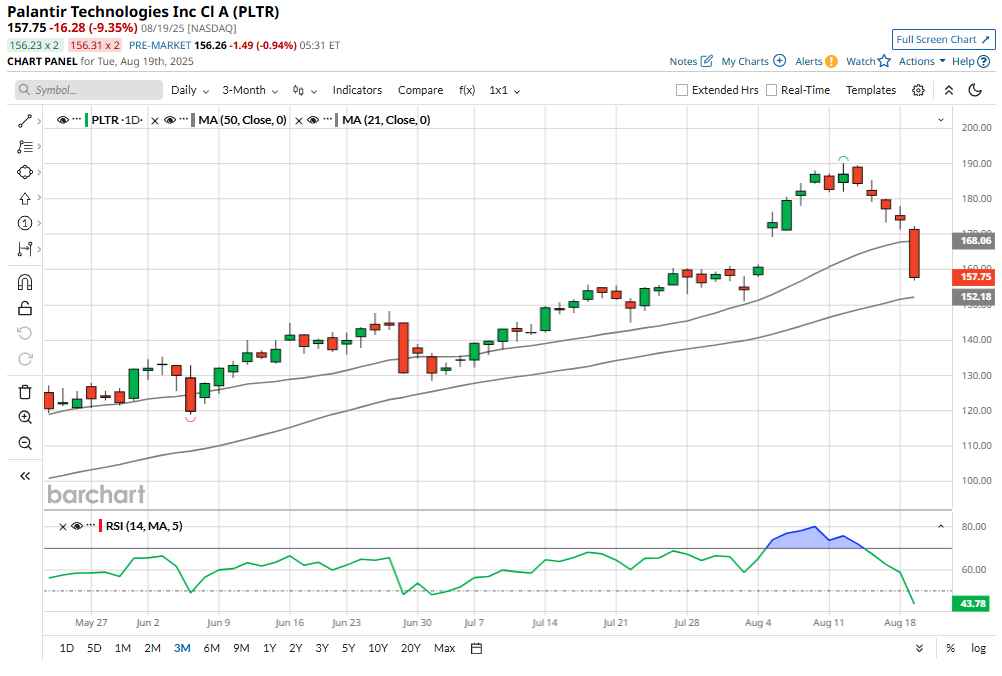Enable Real-Time checkbox
Image resolution: width=1002 pixels, height=676 pixels.
point(771,90)
